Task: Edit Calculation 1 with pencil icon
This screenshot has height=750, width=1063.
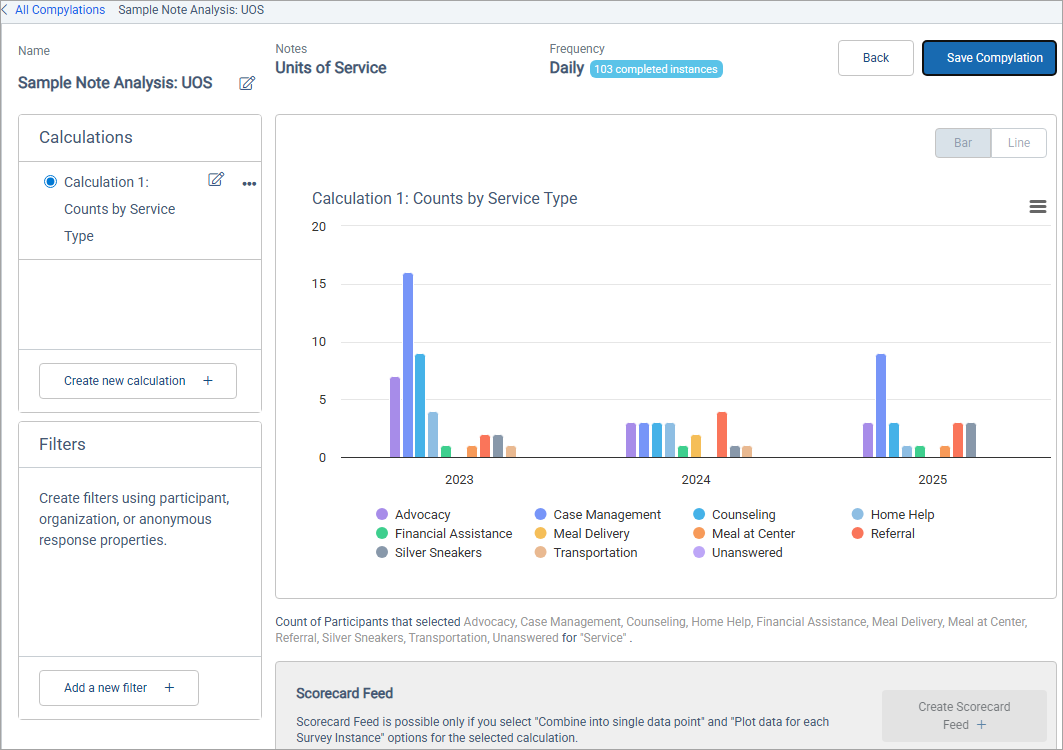Action: [216, 180]
